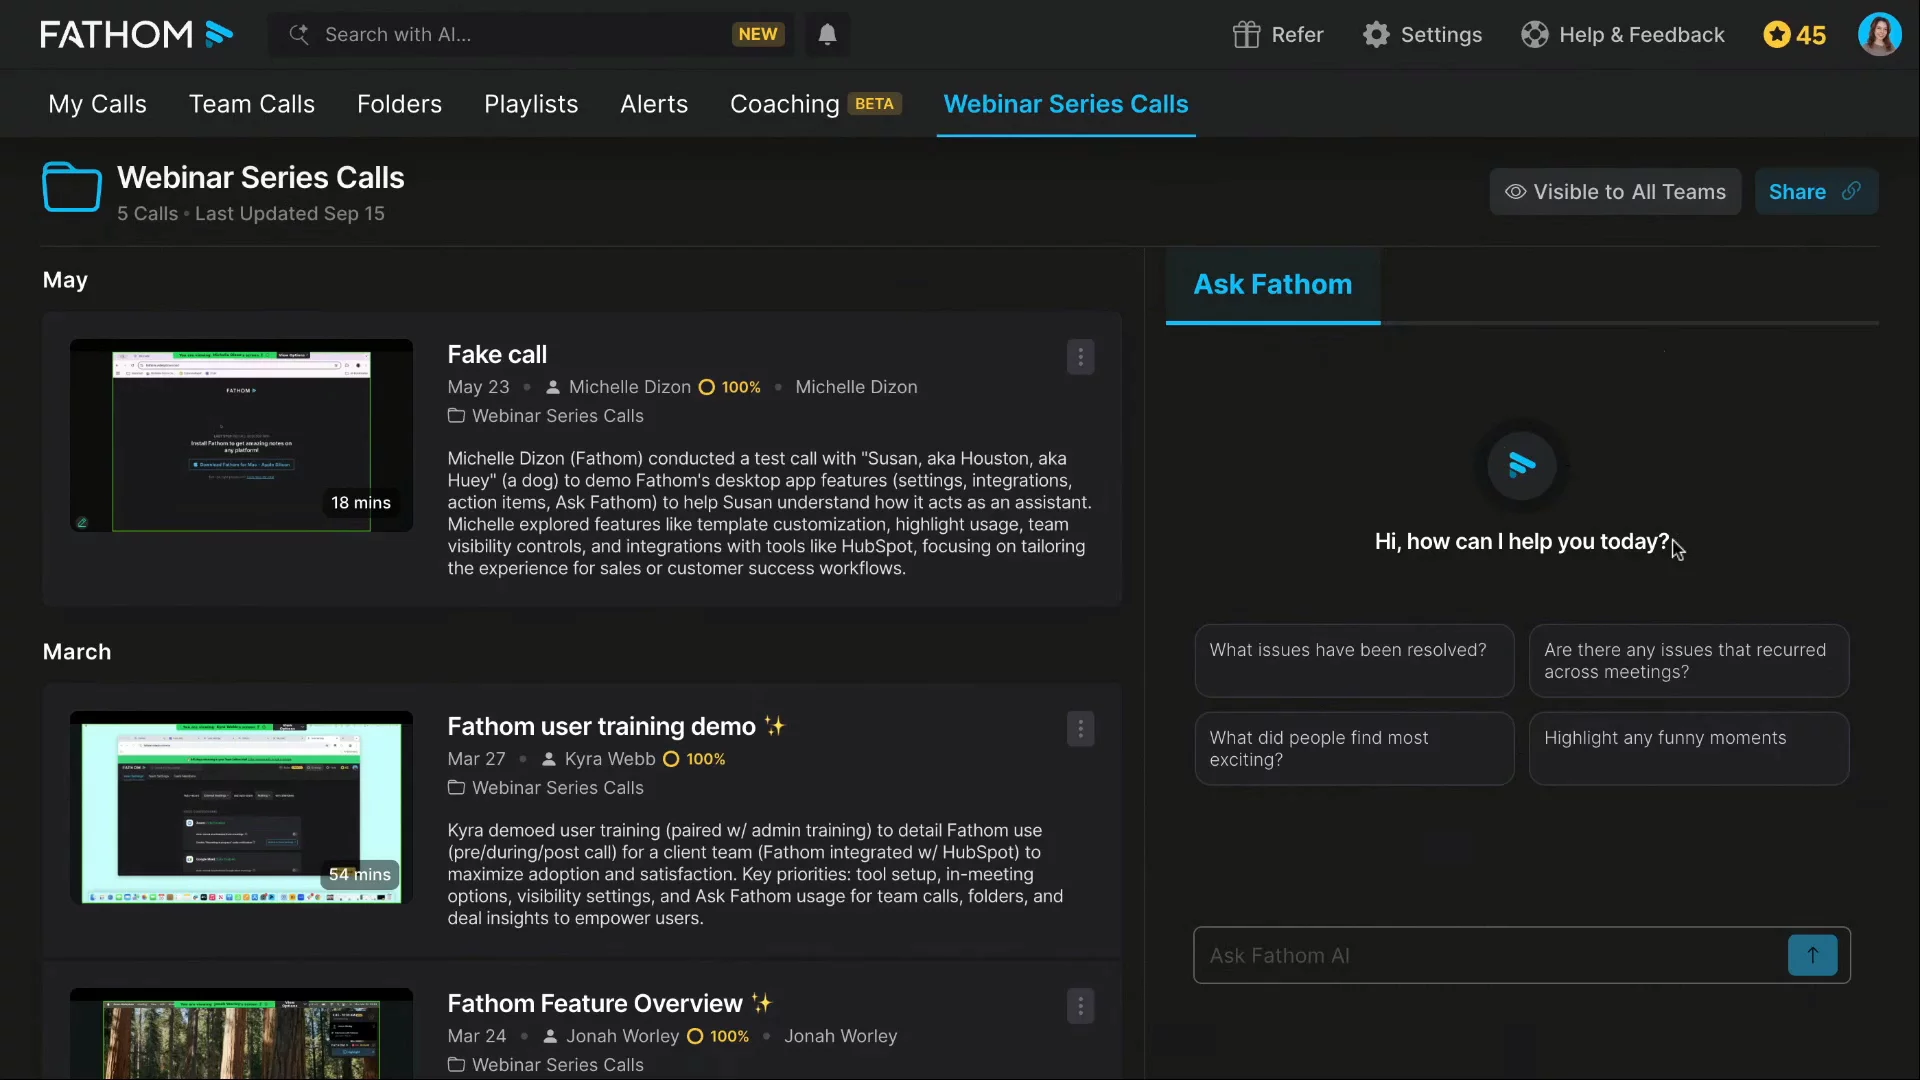Click the Search with AI box

click(520, 35)
